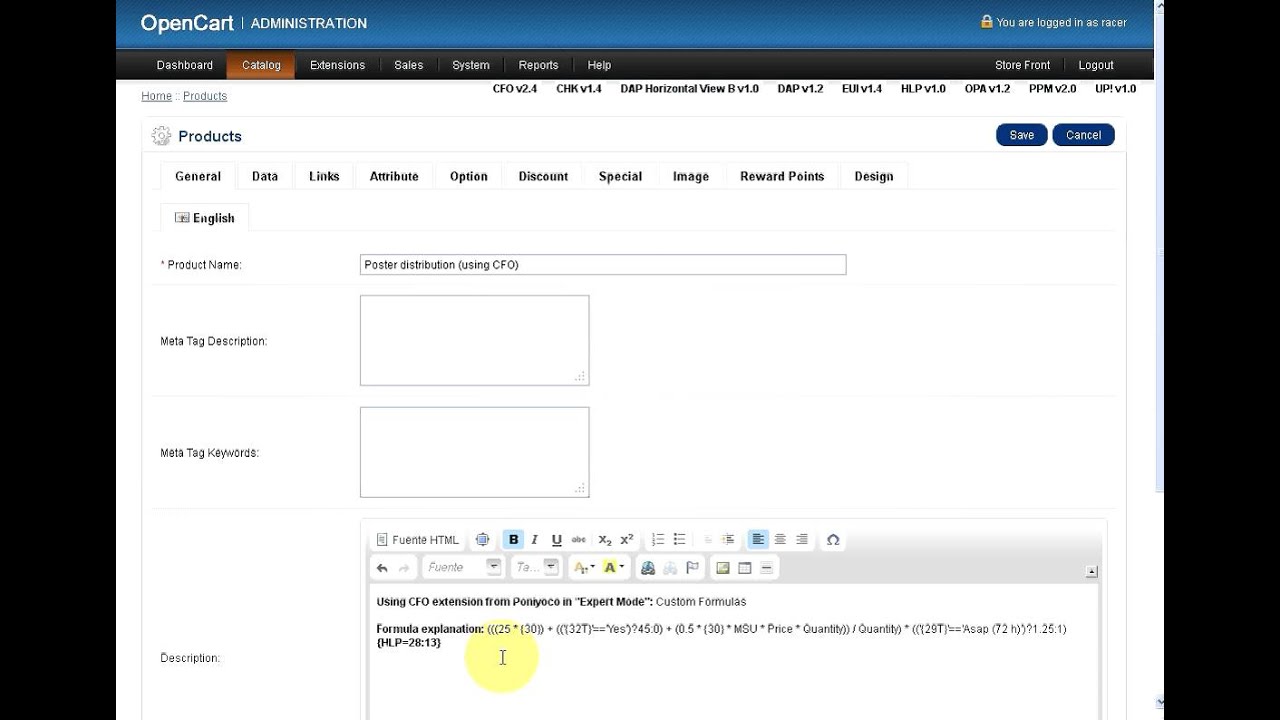
Task: Insert link in editor
Action: coord(648,568)
